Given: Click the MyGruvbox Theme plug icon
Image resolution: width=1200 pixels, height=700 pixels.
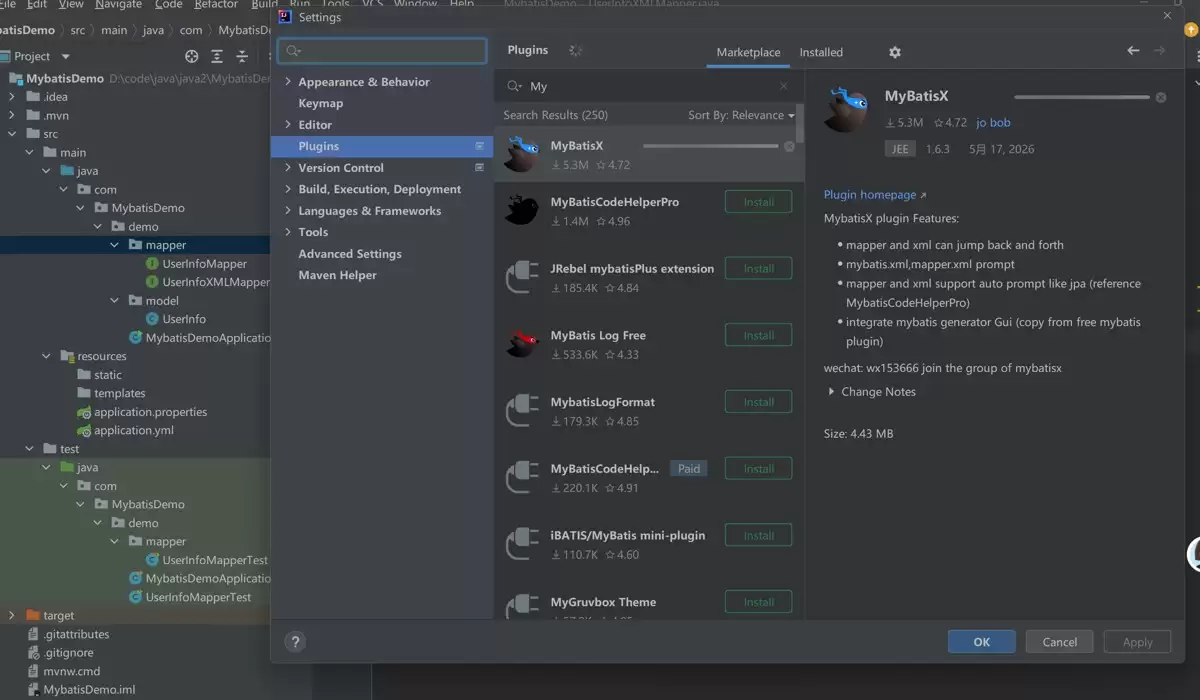Looking at the screenshot, I should click(x=522, y=606).
